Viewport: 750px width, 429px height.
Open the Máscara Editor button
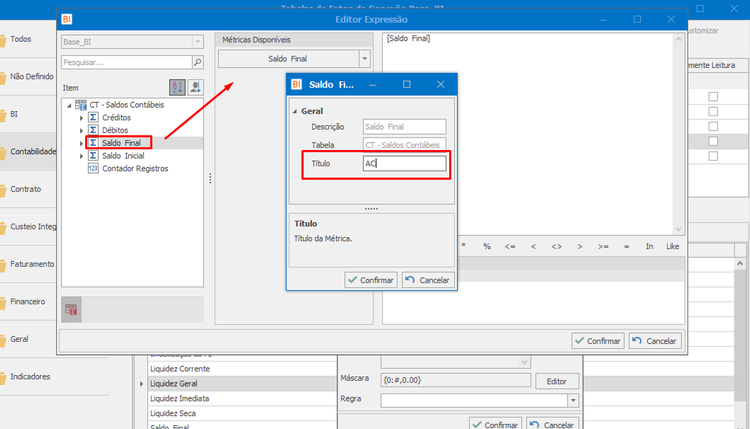click(557, 381)
